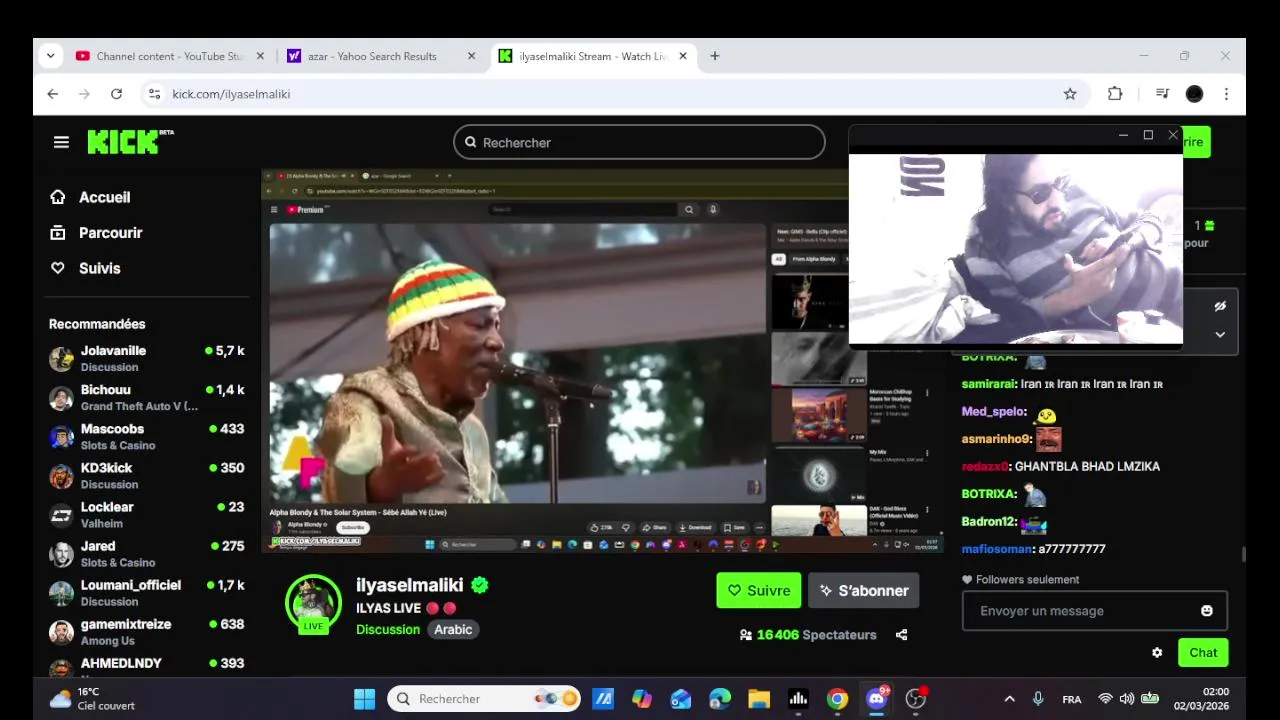Open the Discussion category link

pos(388,629)
